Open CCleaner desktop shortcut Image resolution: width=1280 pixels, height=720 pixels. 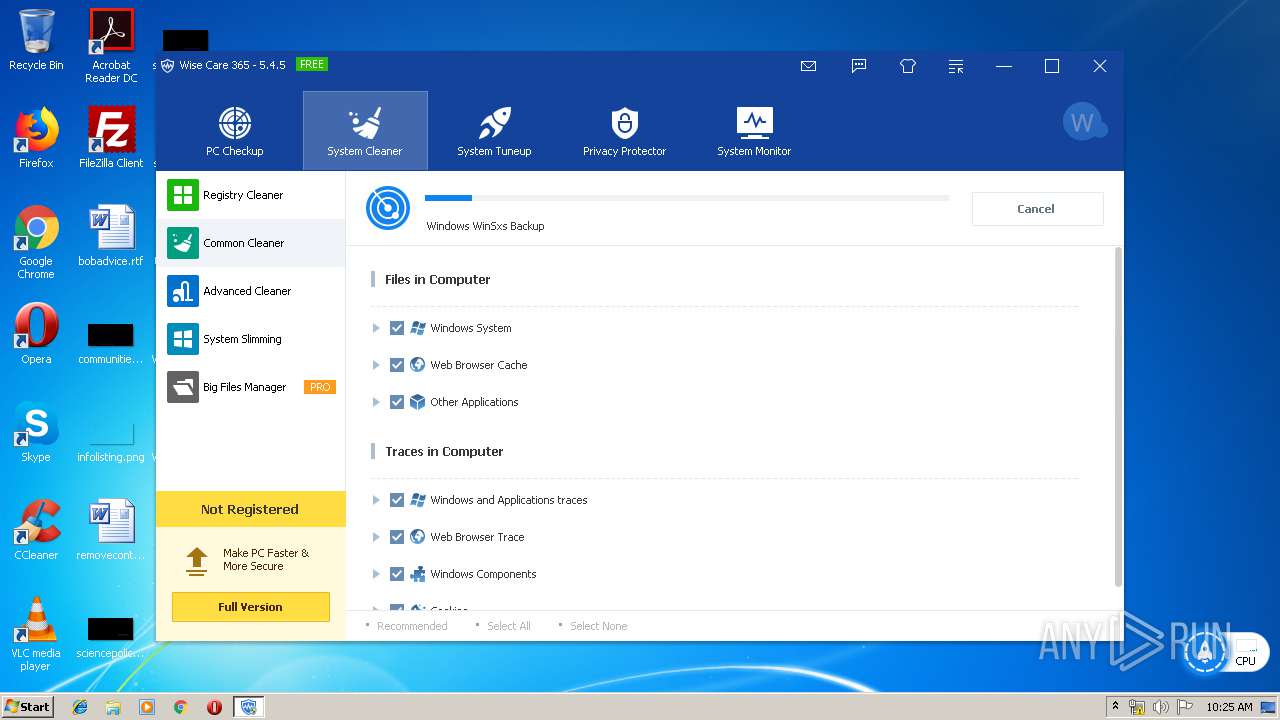pos(36,530)
